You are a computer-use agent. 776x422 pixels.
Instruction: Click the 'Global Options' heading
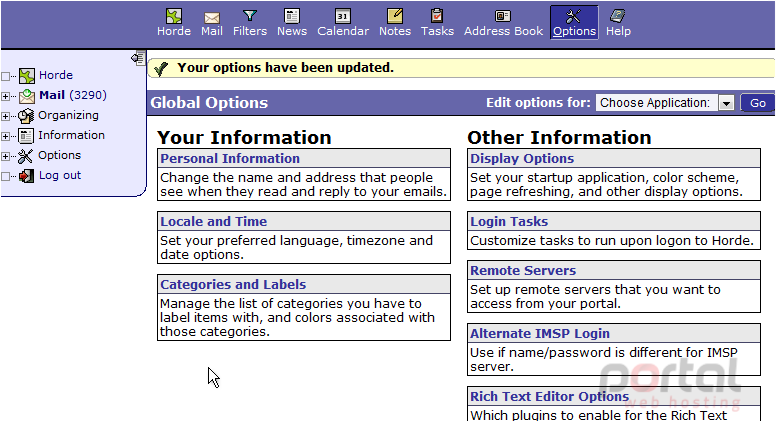click(209, 102)
